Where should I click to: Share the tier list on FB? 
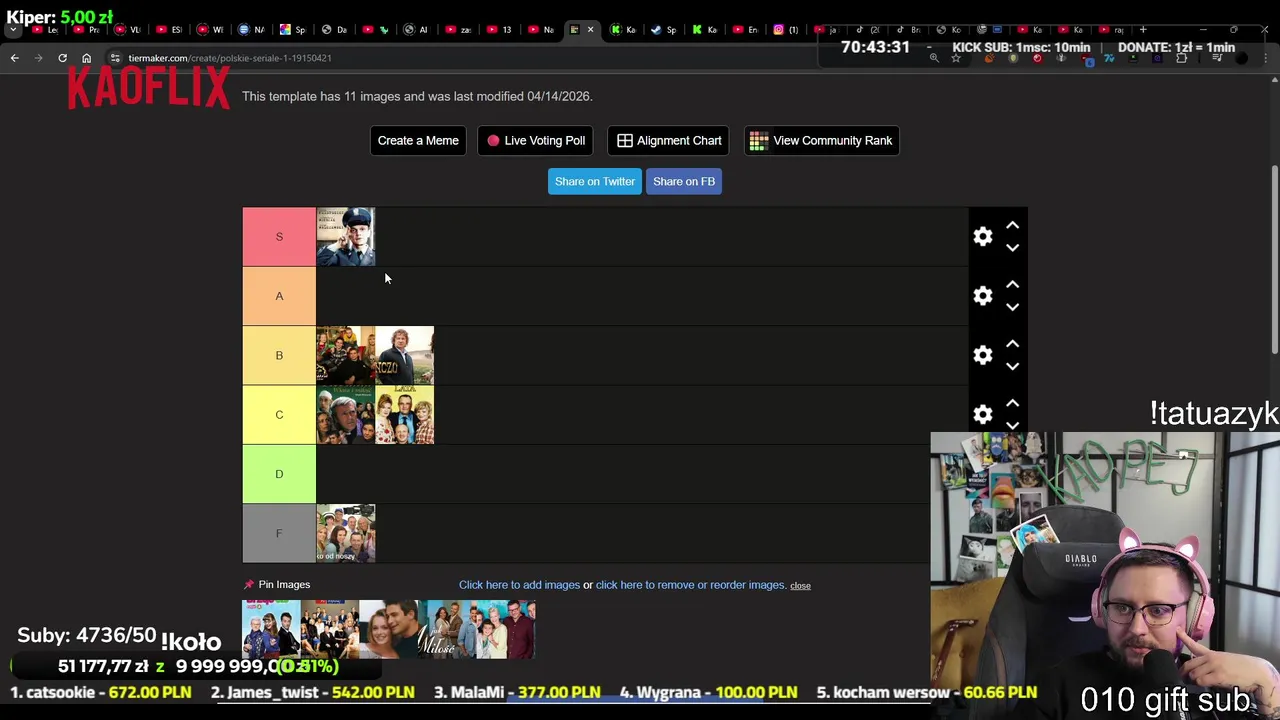click(x=684, y=181)
